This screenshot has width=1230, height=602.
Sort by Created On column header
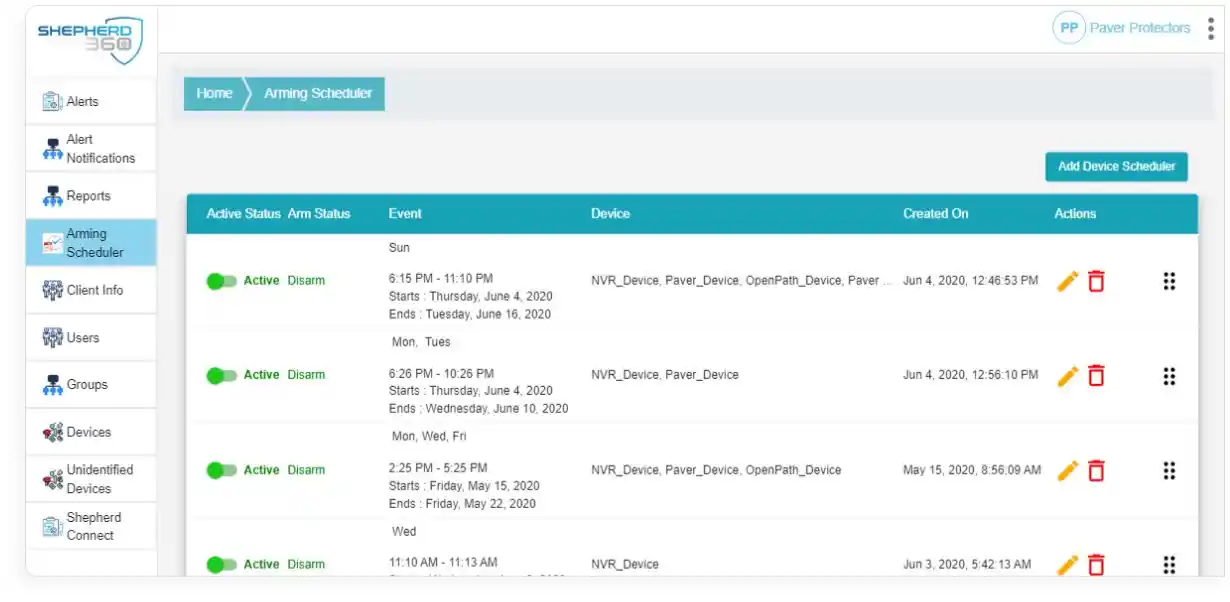coord(935,213)
